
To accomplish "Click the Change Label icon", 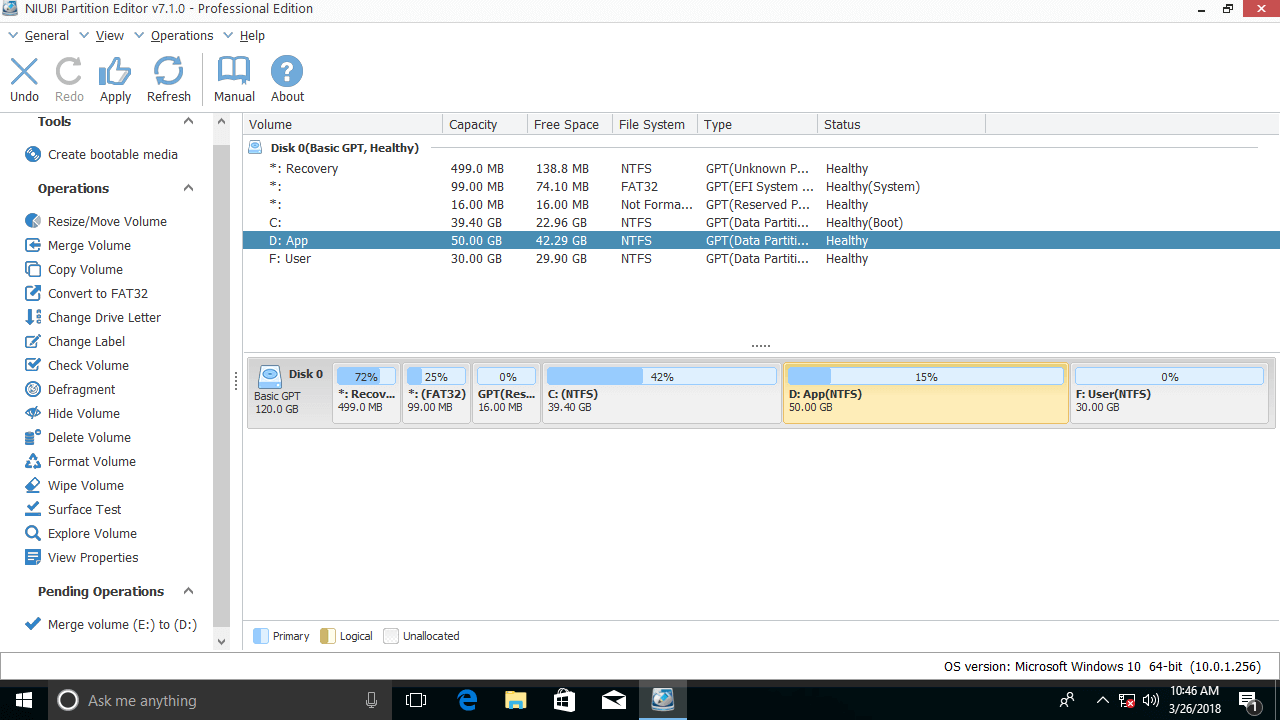I will 33,341.
